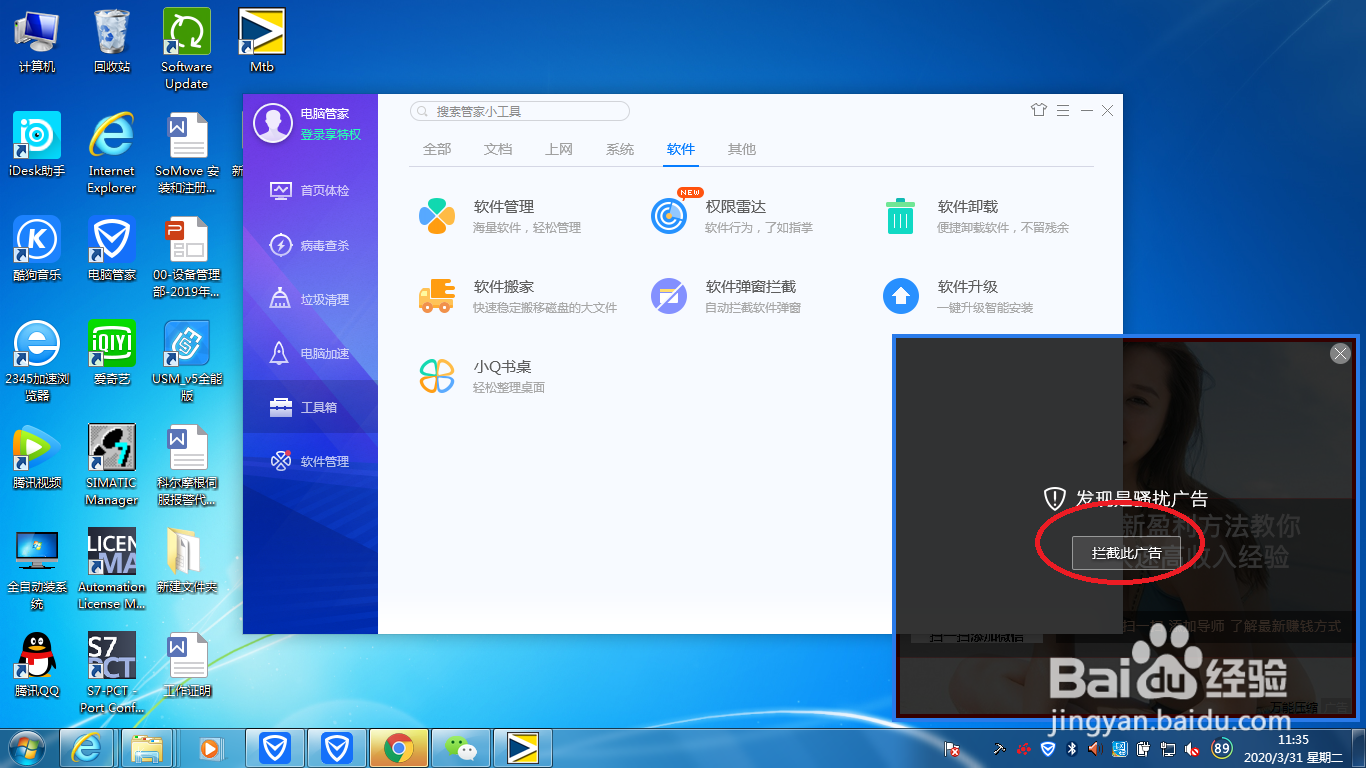Image resolution: width=1366 pixels, height=768 pixels.
Task: Select the 软件 tab
Action: 681,149
